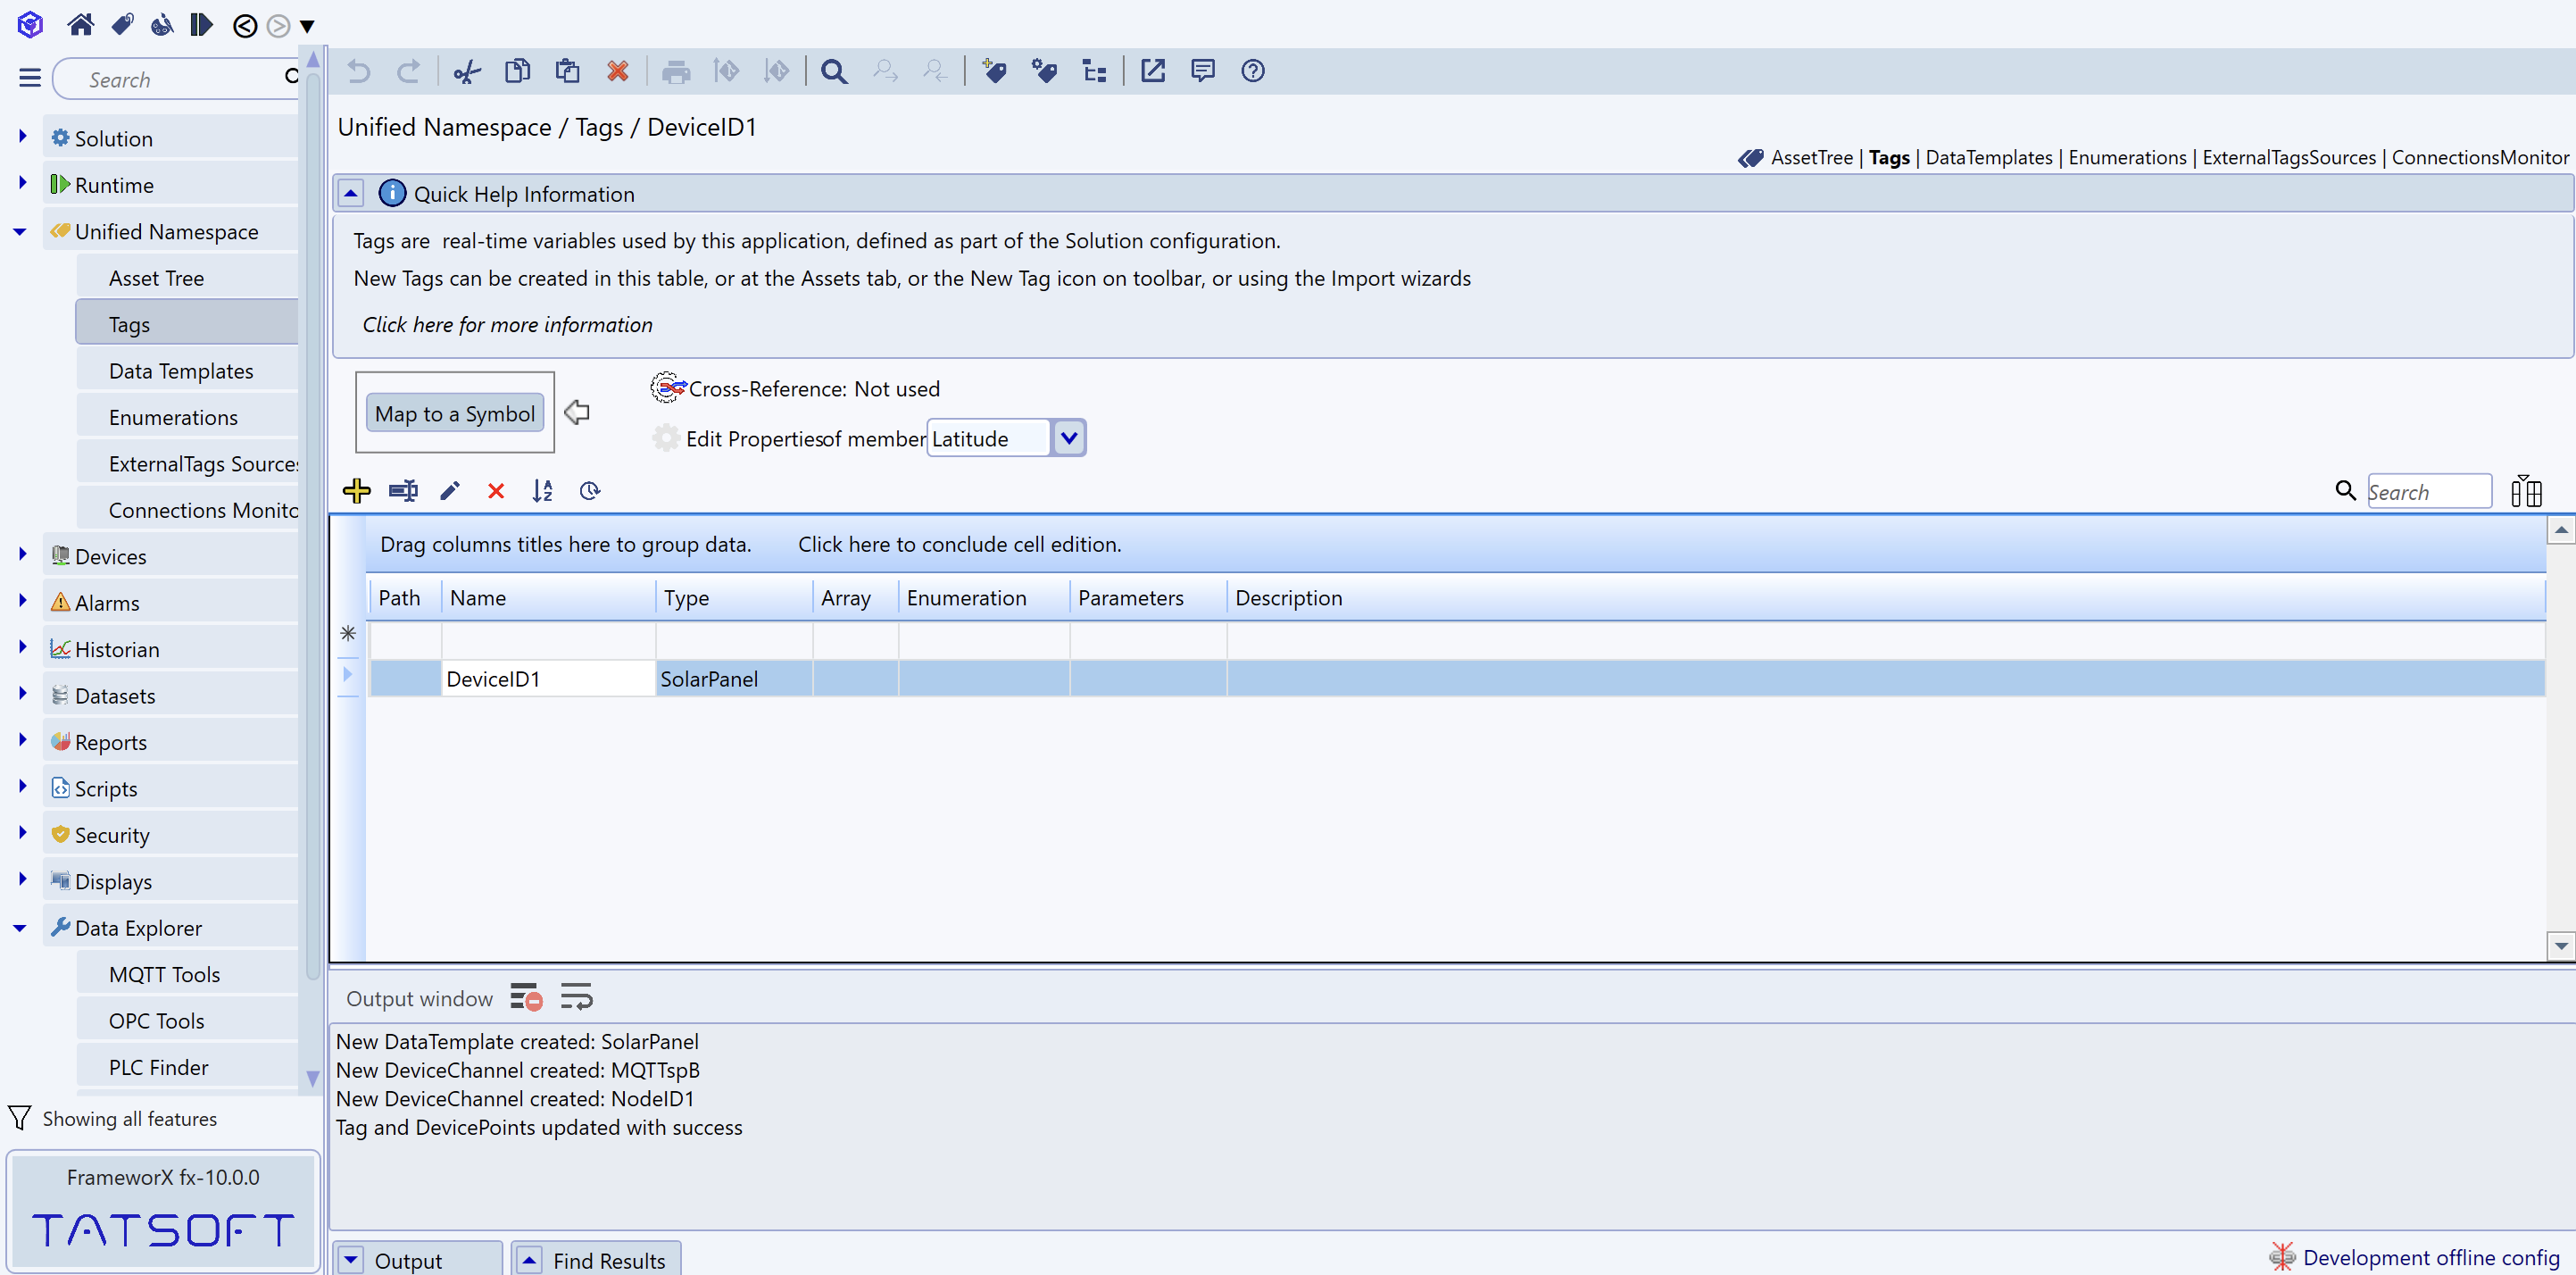This screenshot has width=2576, height=1275.
Task: Open PLC Finder in sidebar
Action: pyautogui.click(x=188, y=1067)
